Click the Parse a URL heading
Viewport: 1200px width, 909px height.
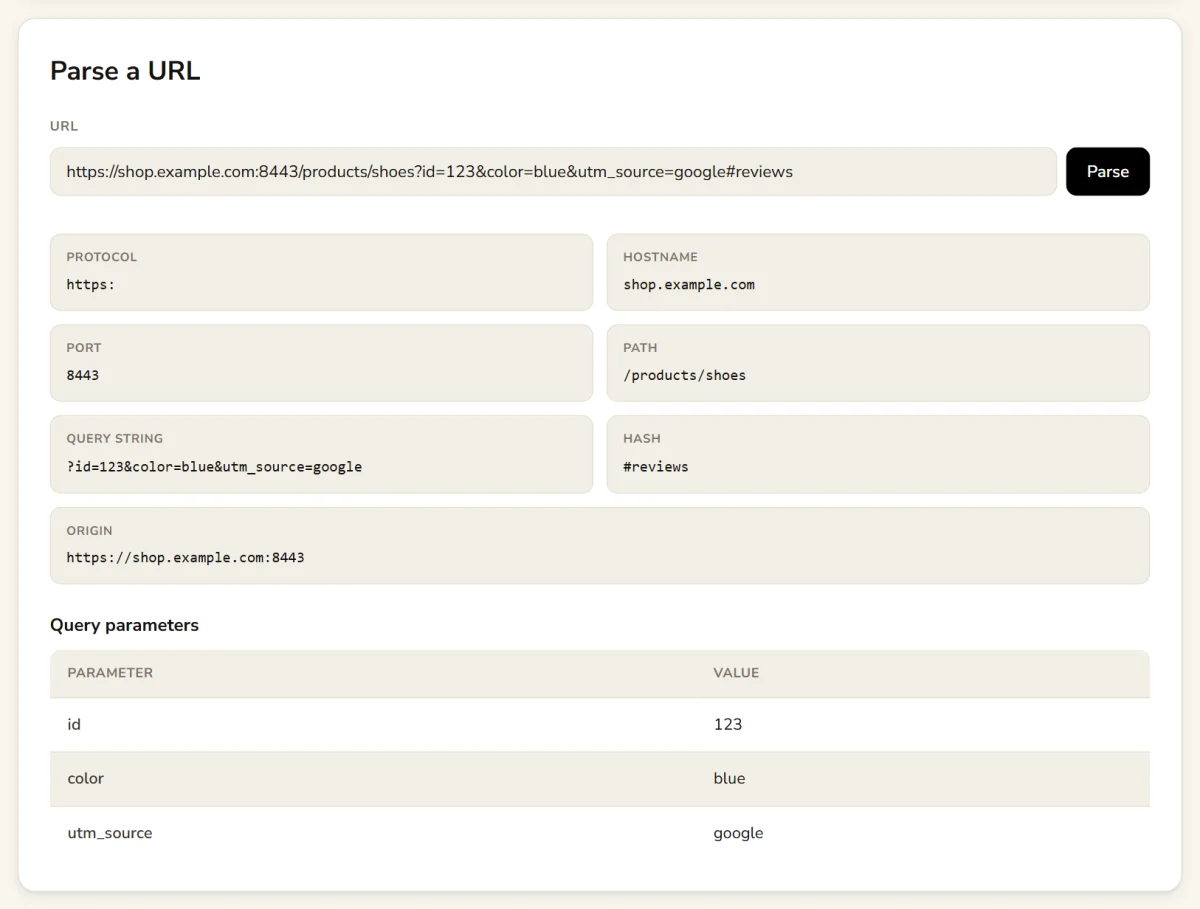pos(125,71)
